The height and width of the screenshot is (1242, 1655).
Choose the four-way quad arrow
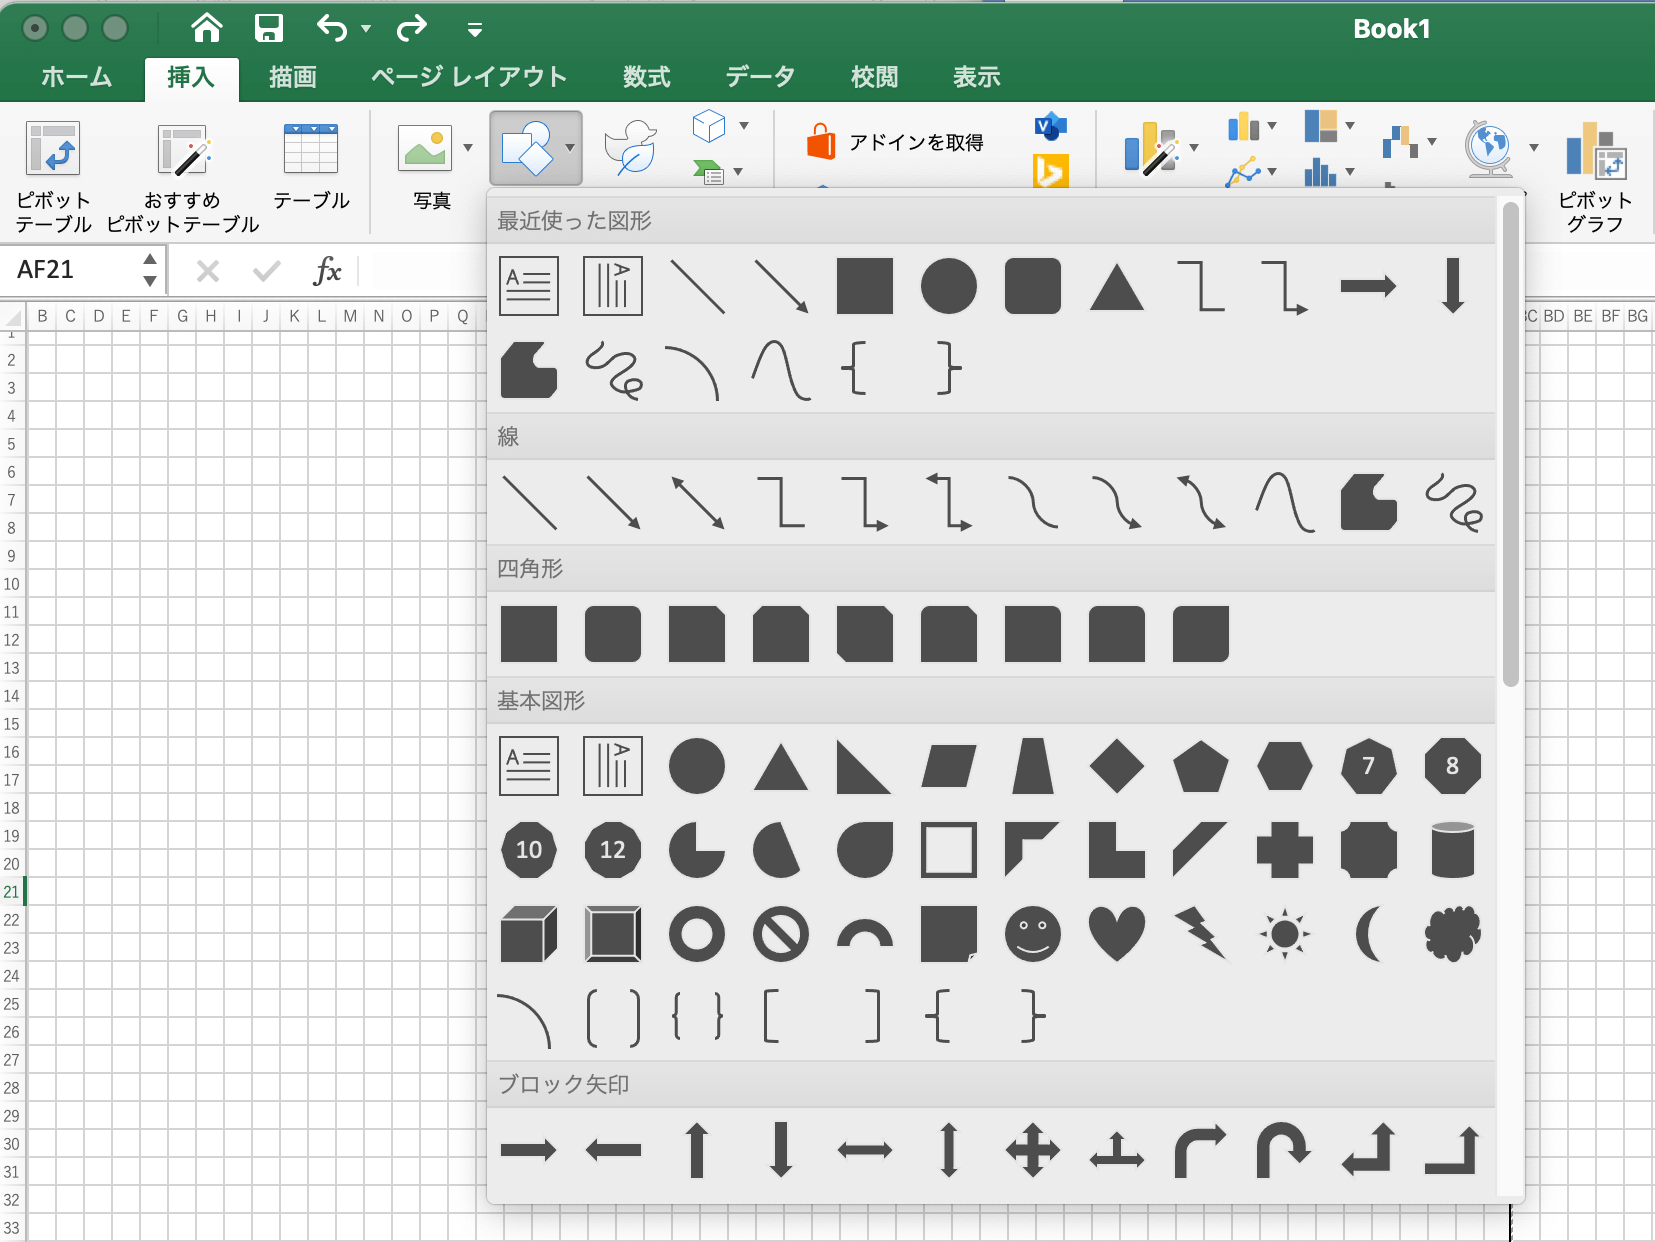[x=1033, y=1150]
